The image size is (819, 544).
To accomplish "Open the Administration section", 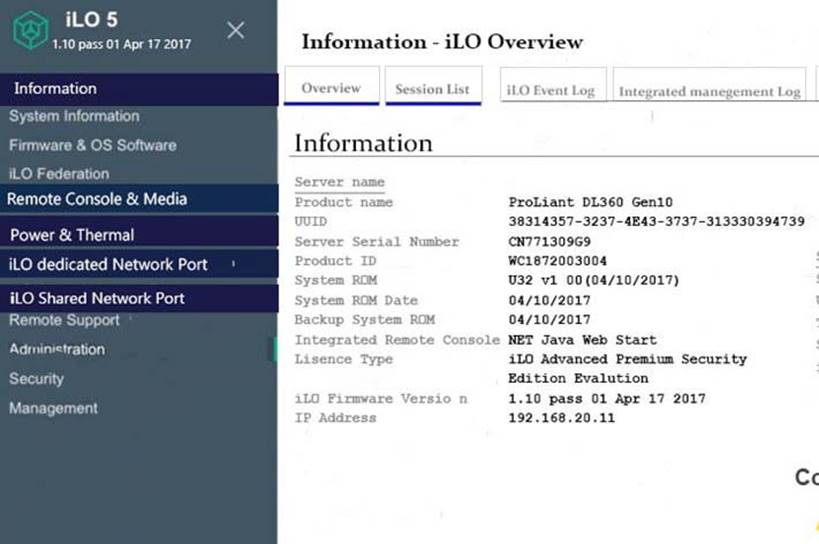I will coord(57,349).
